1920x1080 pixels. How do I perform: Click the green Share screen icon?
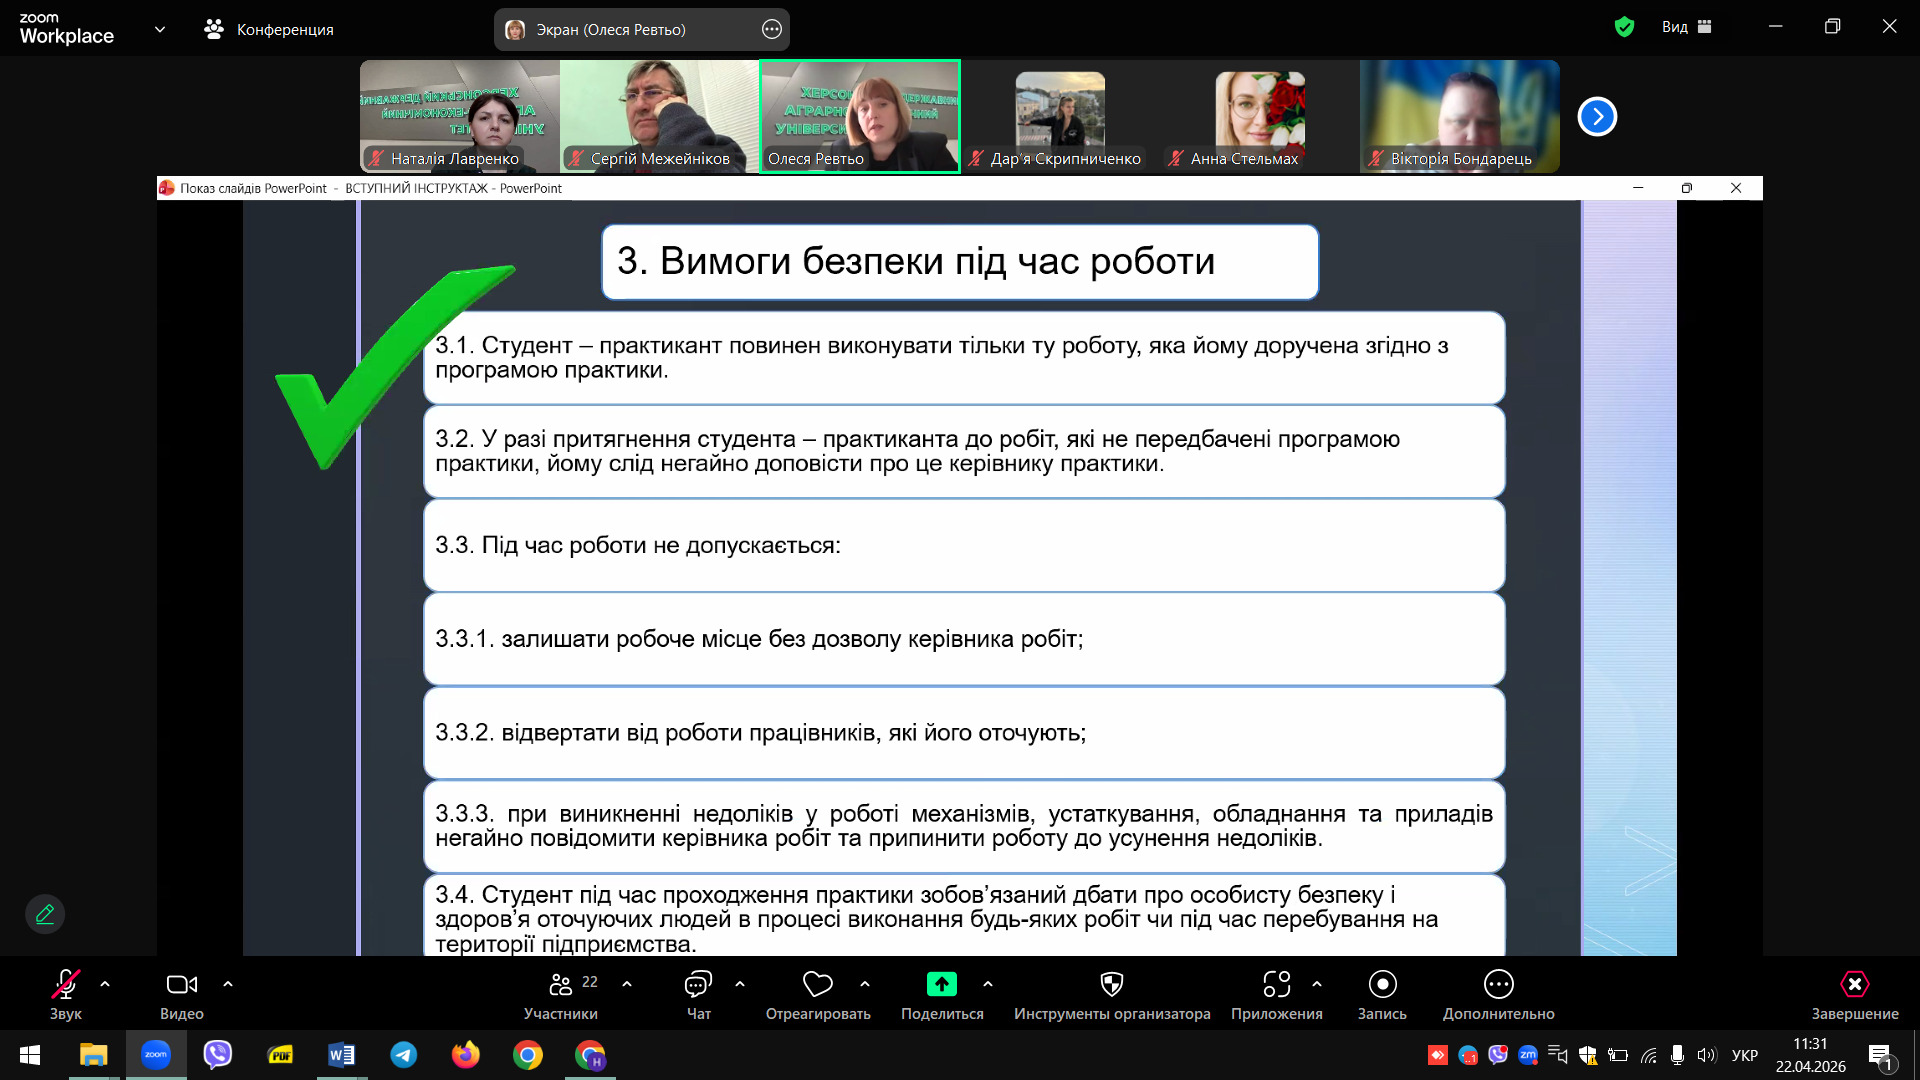[941, 985]
